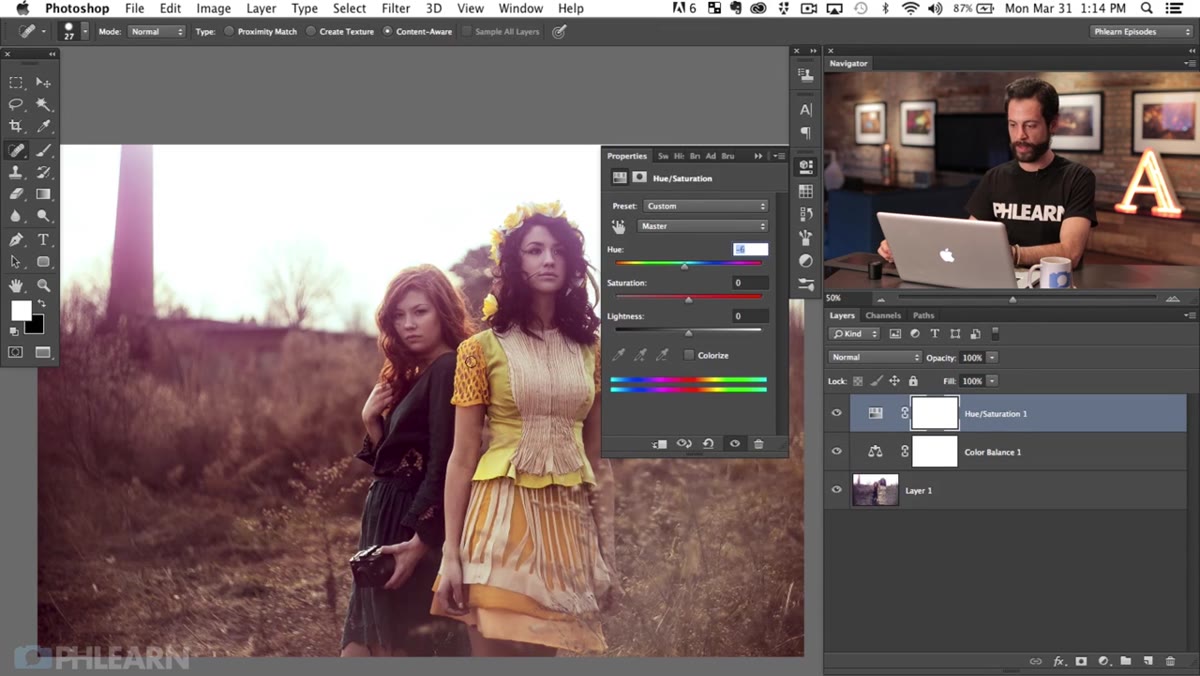Select Create Texture type option
1200x676 pixels.
pyautogui.click(x=311, y=31)
